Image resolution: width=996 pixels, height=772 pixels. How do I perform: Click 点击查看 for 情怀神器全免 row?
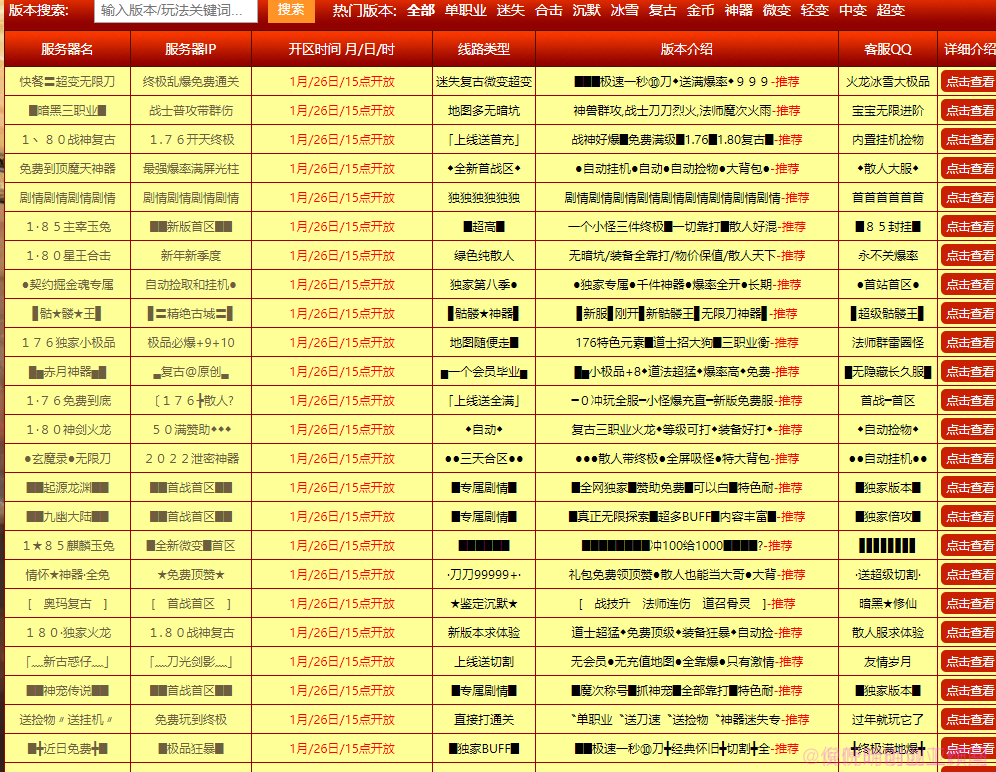tap(969, 575)
